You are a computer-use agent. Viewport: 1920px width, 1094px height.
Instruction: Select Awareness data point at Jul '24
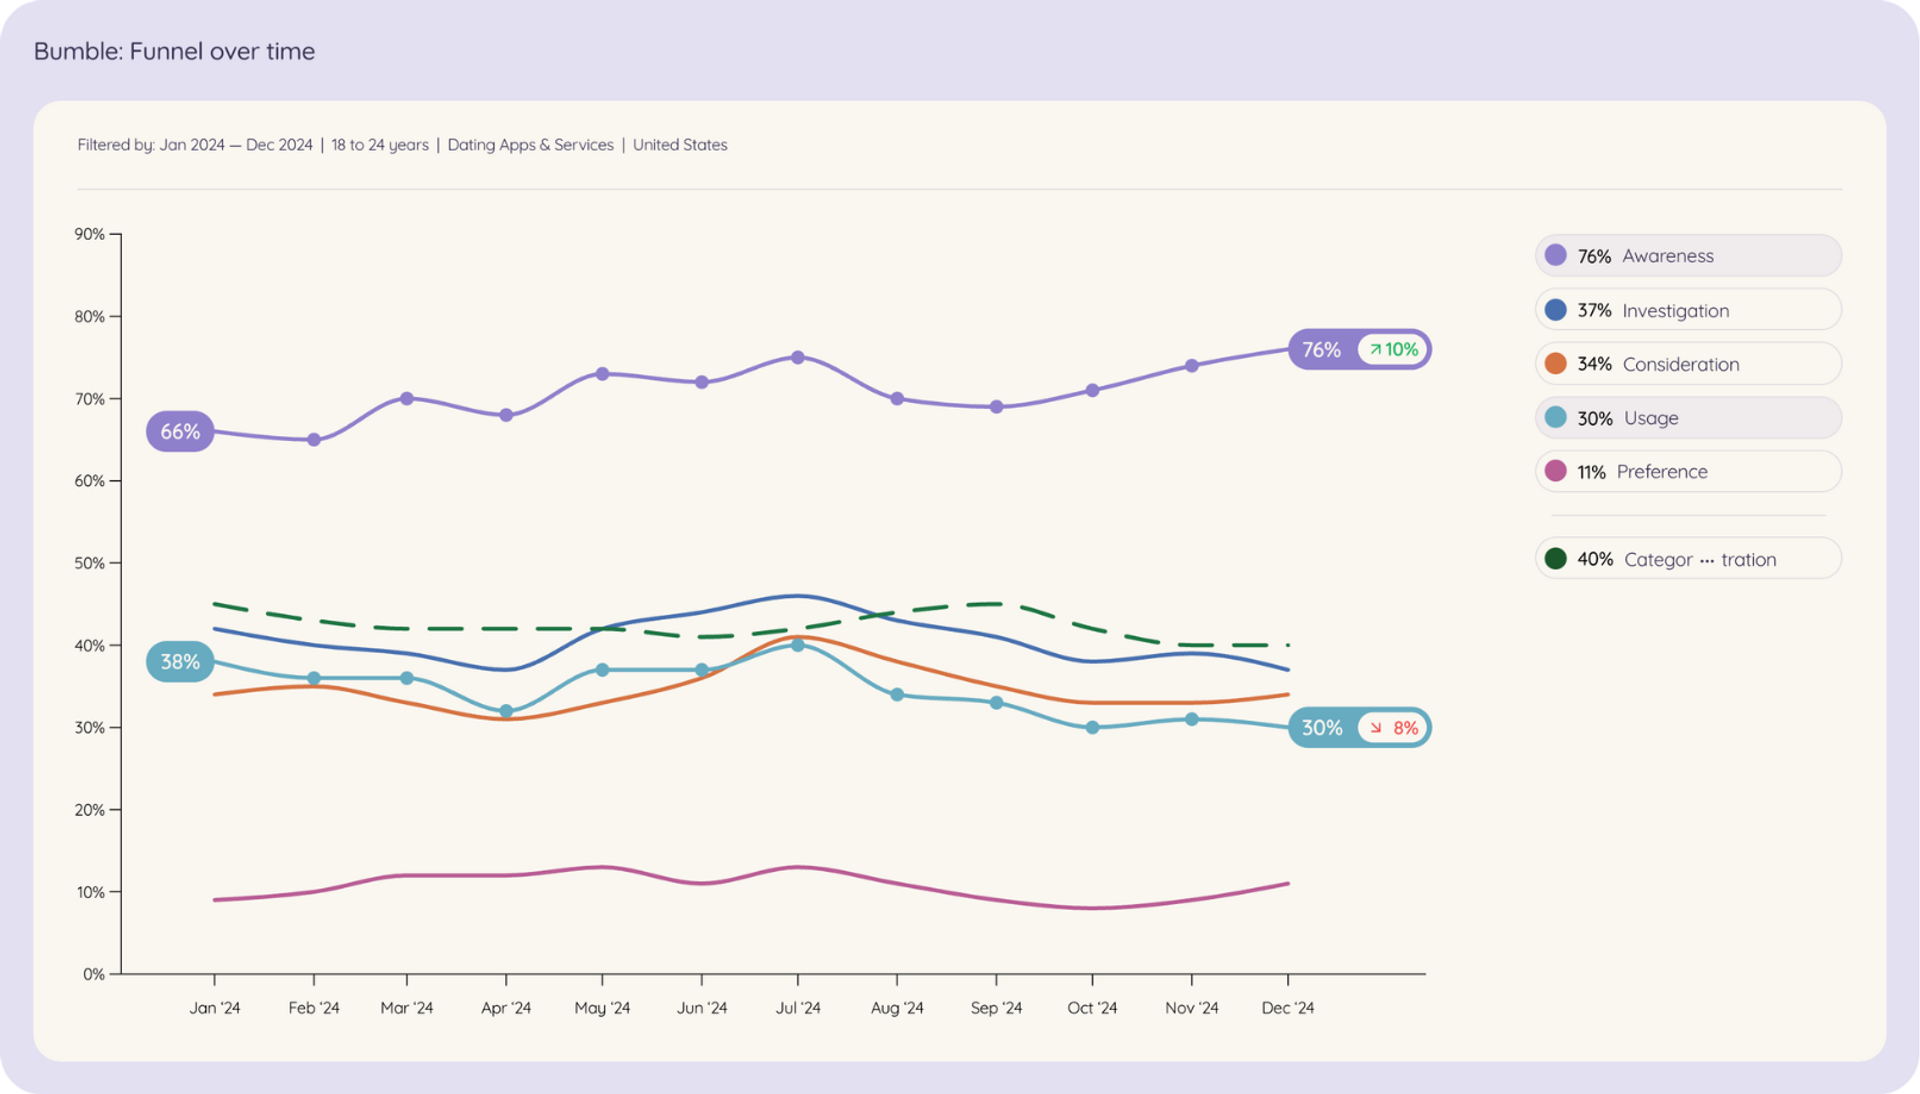coord(798,357)
